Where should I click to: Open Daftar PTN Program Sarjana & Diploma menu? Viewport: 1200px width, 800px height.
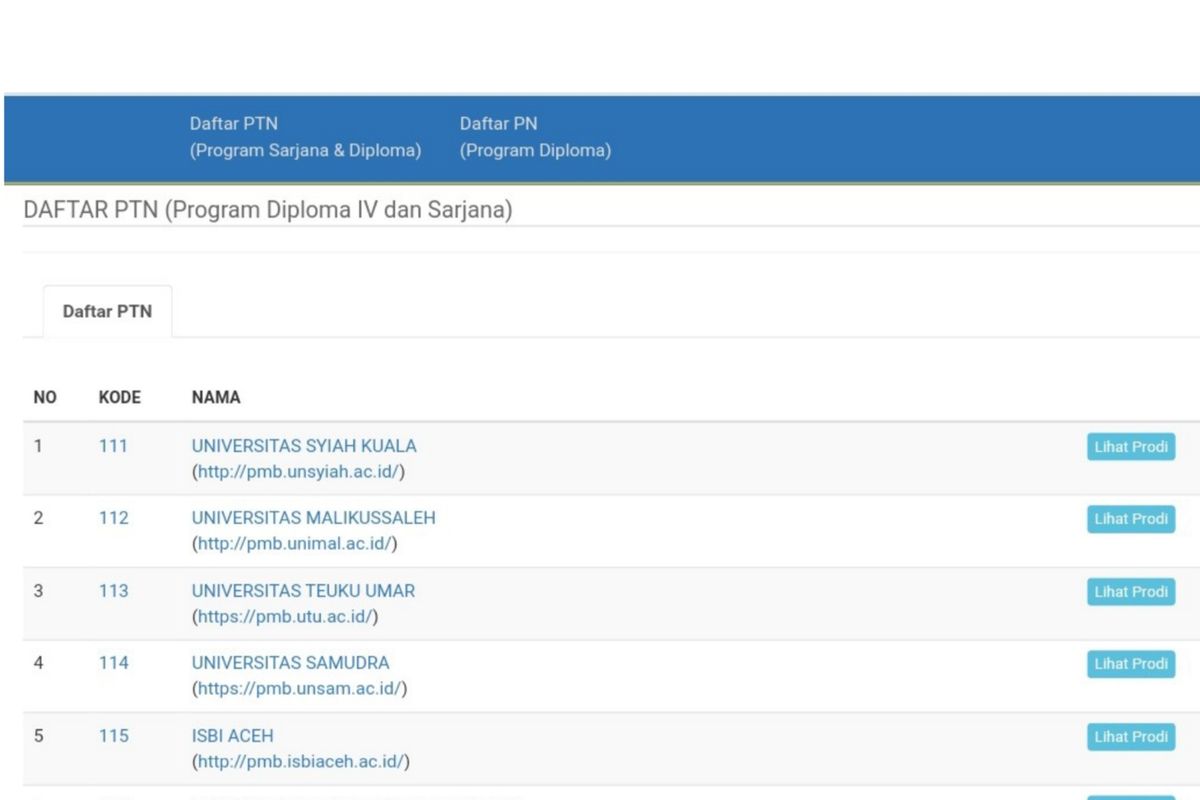coord(305,137)
